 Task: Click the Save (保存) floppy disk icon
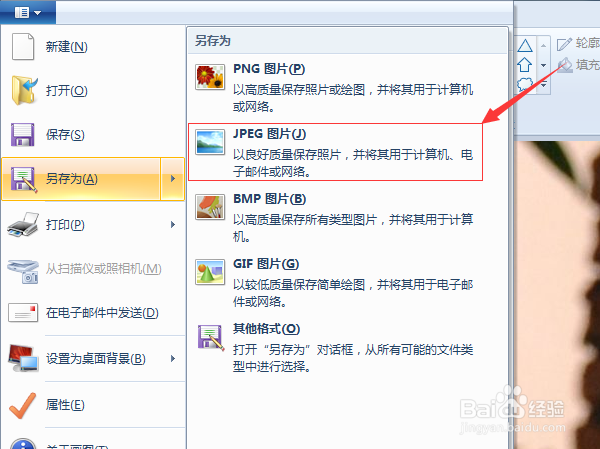tap(23, 134)
